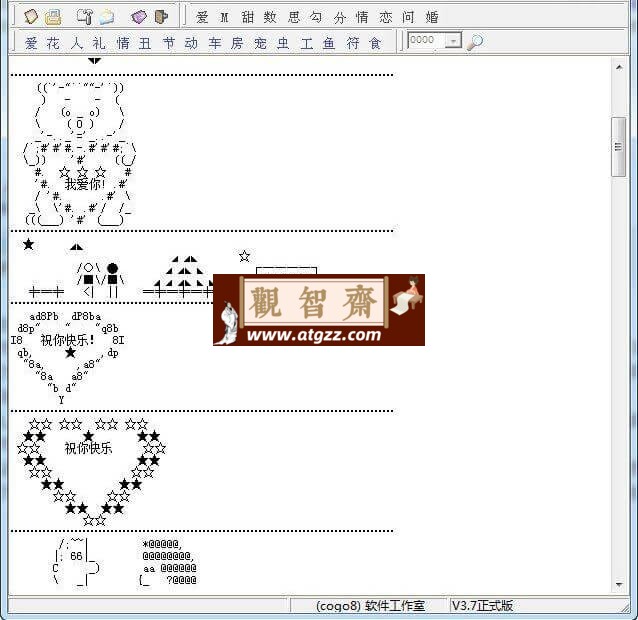
Task: Choose the 车 category button
Action: pos(214,42)
